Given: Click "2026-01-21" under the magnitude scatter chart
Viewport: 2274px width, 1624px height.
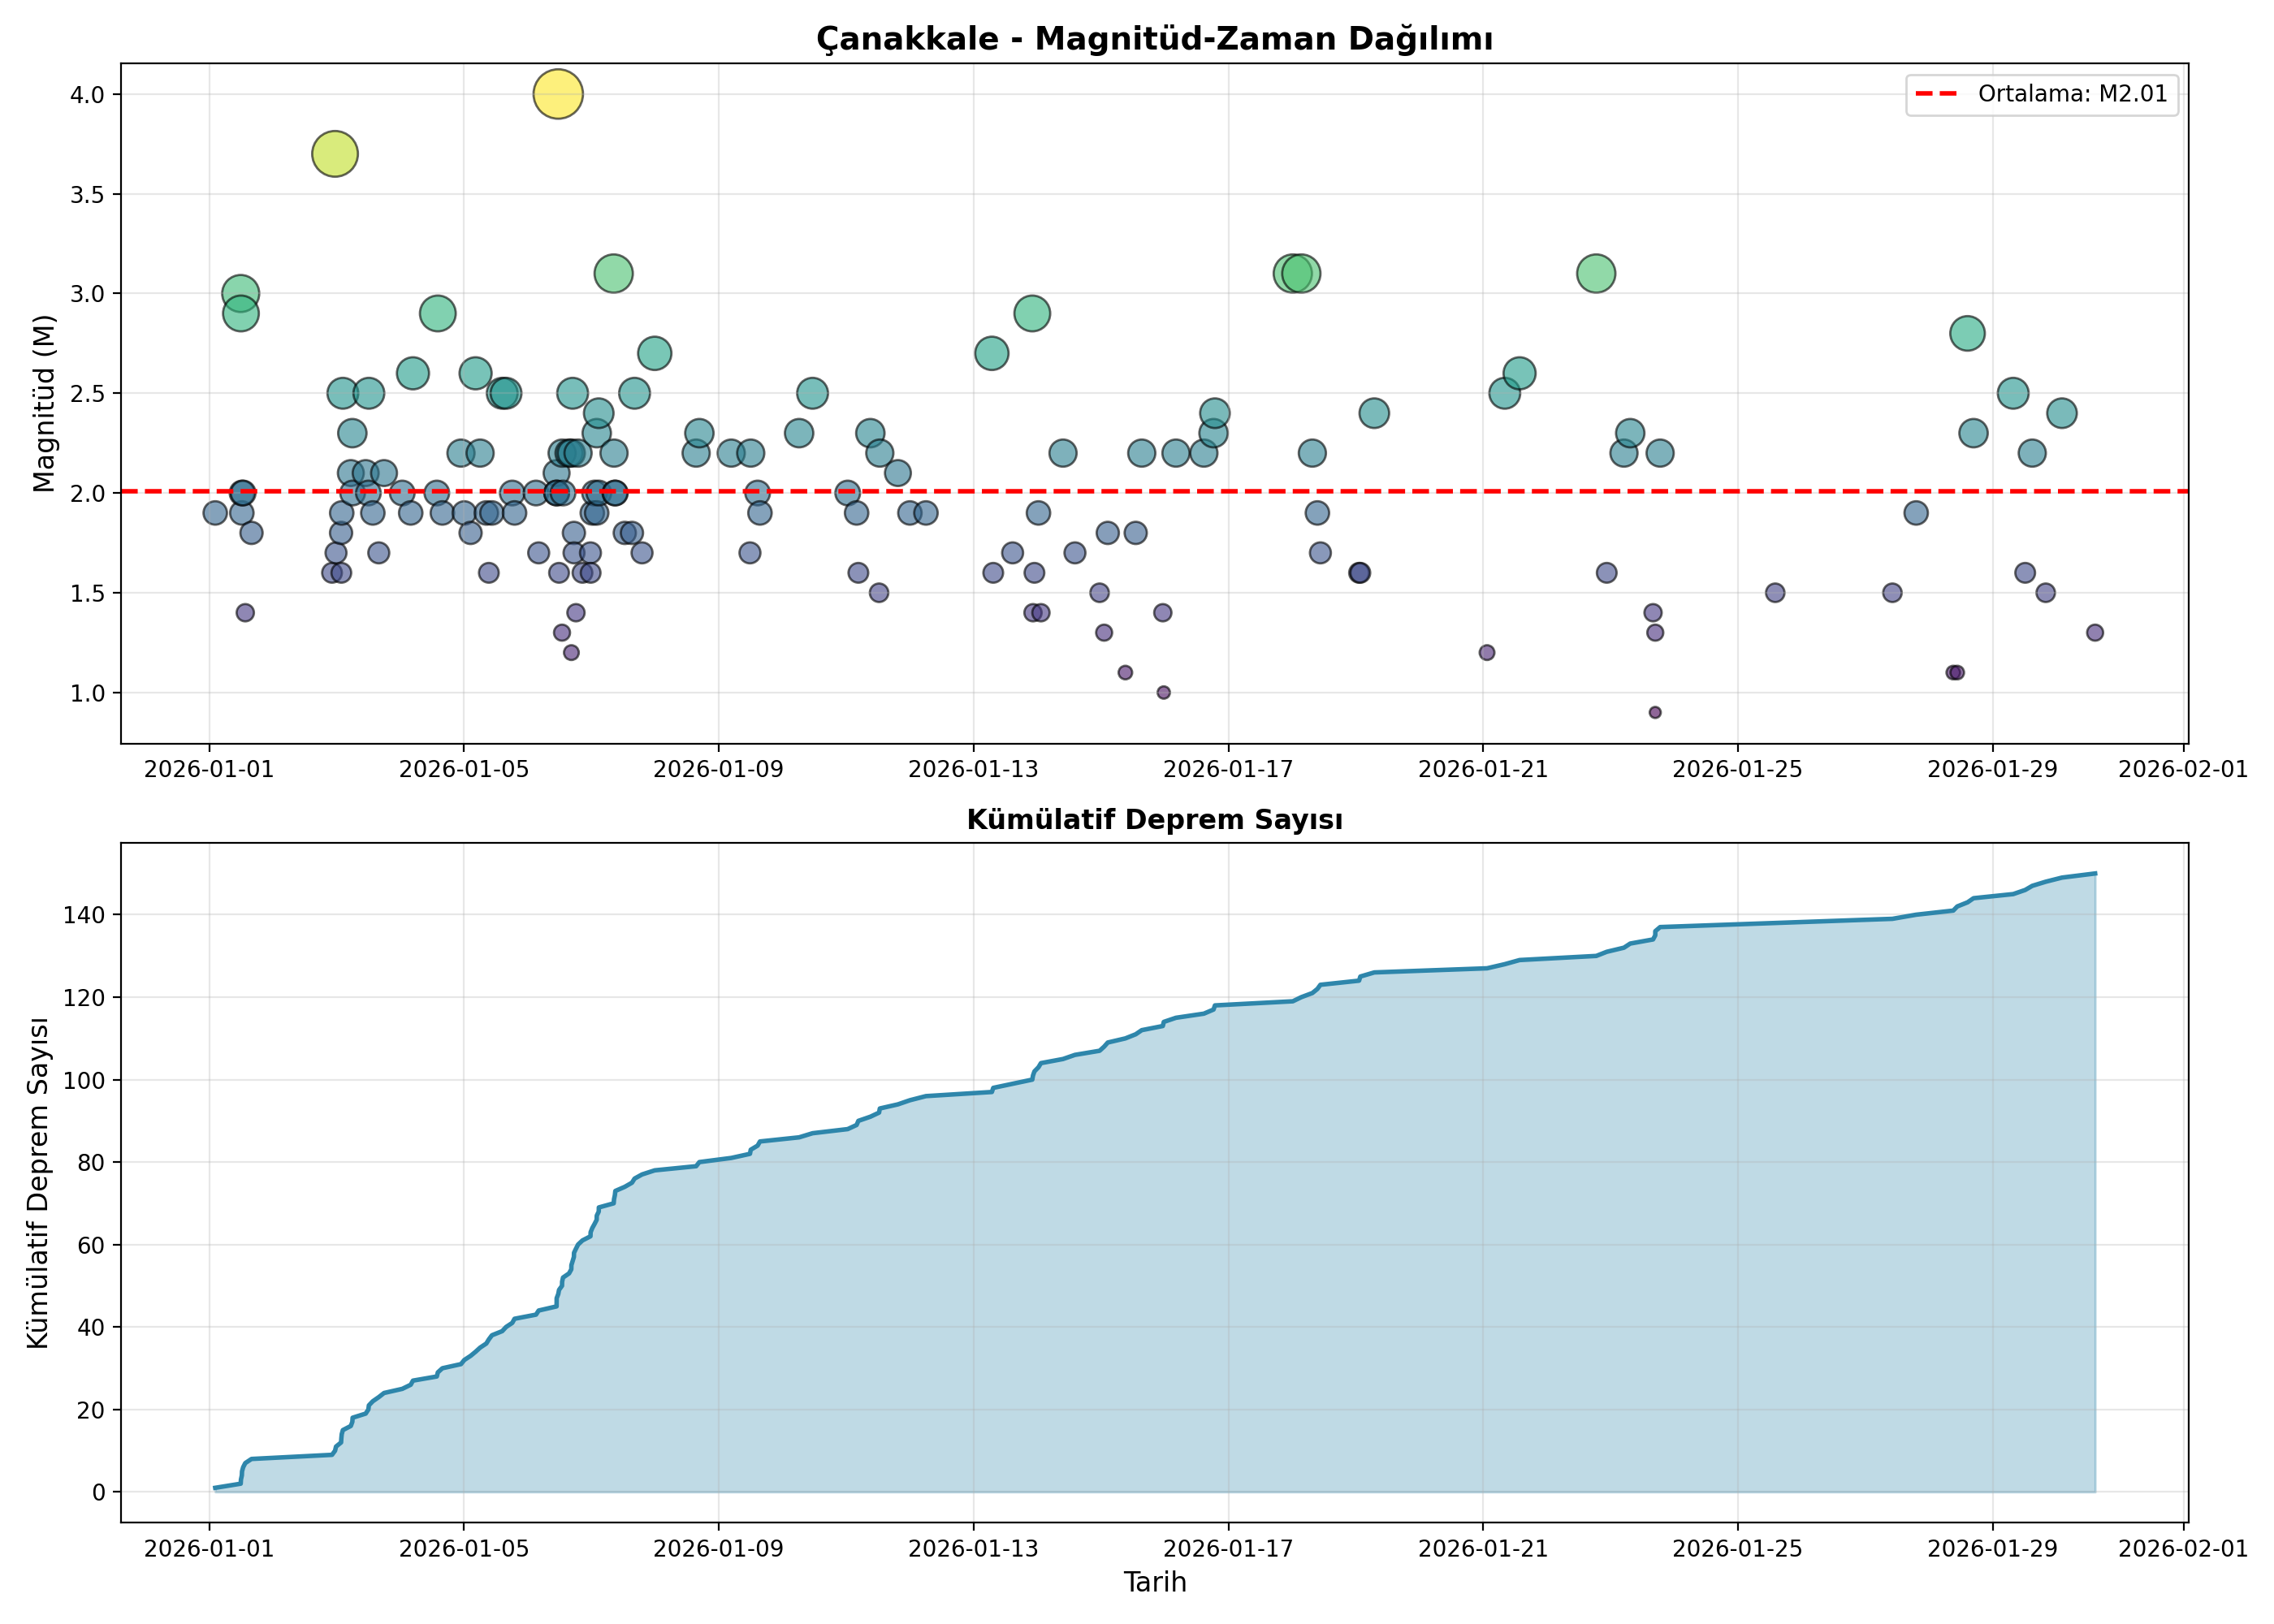Looking at the screenshot, I should coord(1483,769).
